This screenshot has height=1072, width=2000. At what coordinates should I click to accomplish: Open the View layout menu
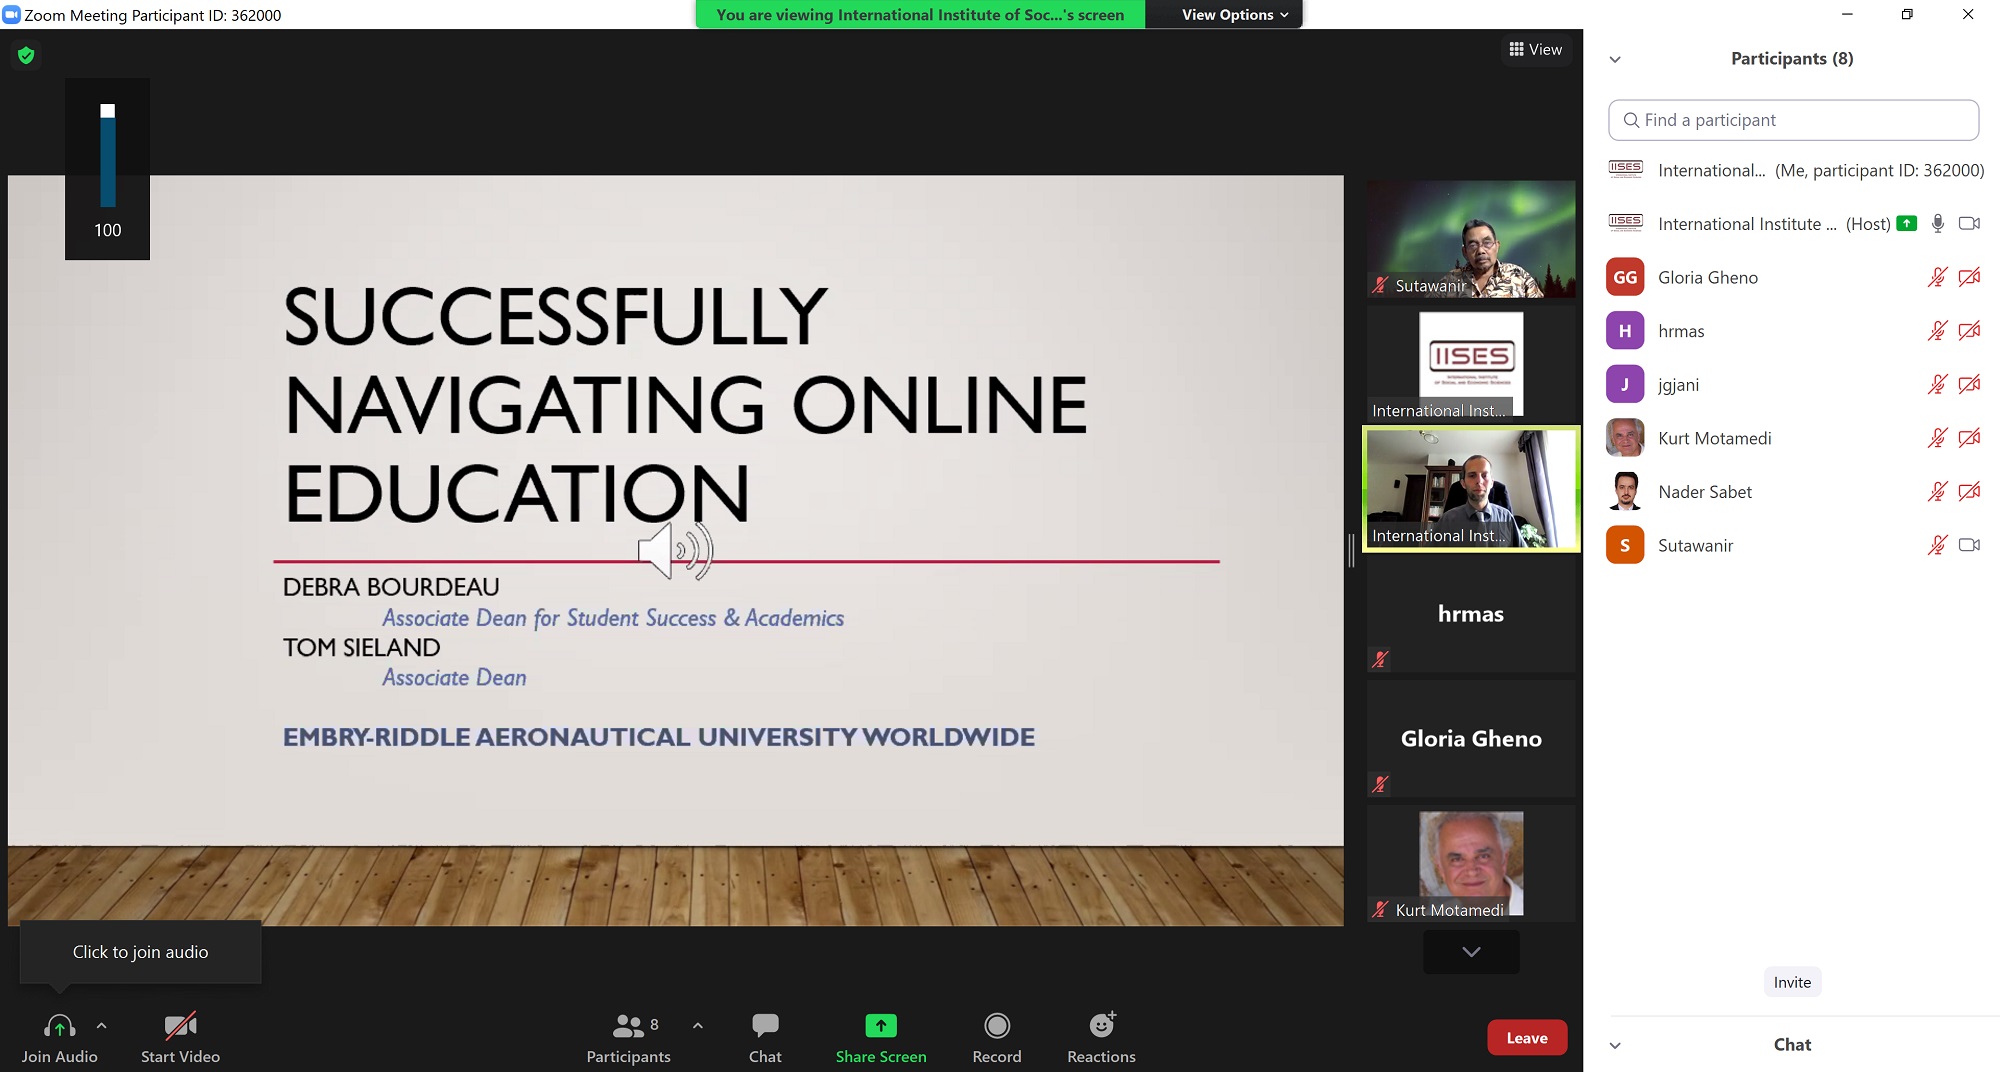(x=1536, y=49)
